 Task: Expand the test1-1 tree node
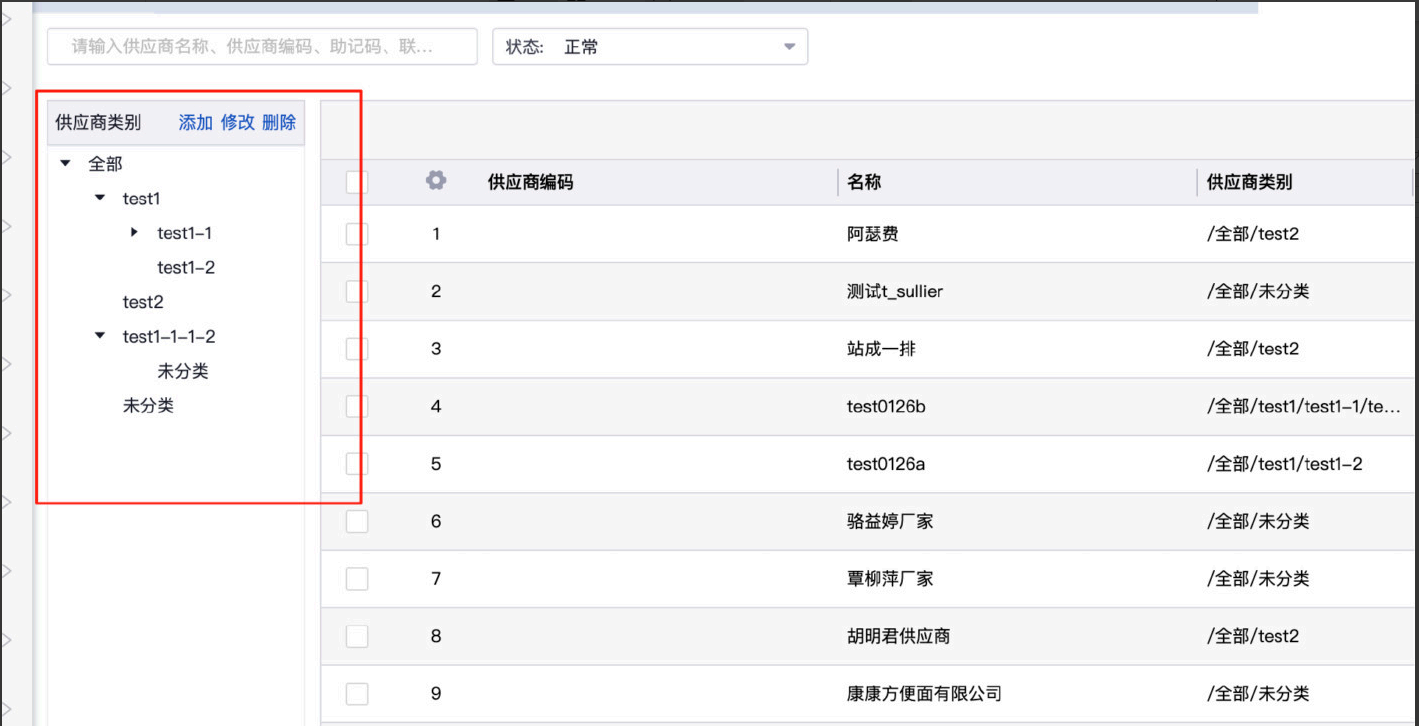tap(134, 233)
